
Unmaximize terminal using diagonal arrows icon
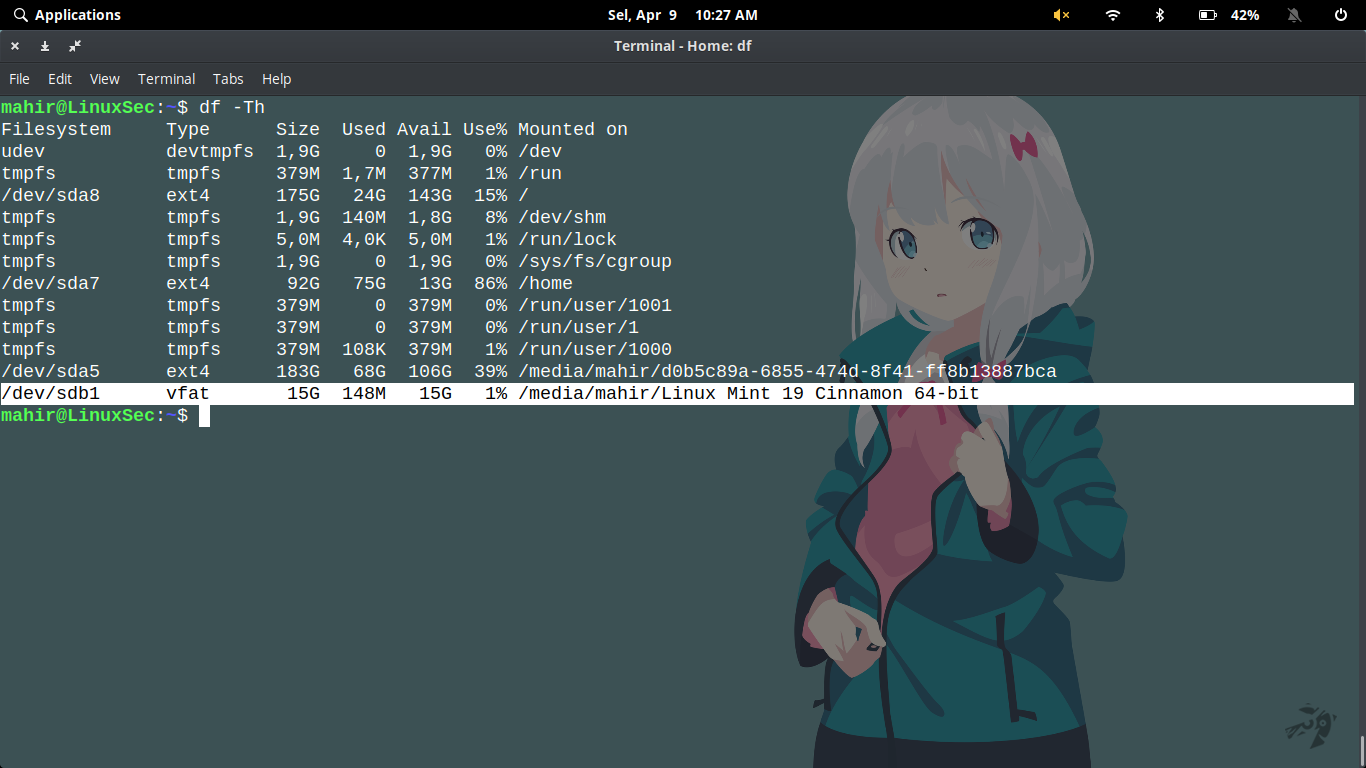click(x=75, y=46)
